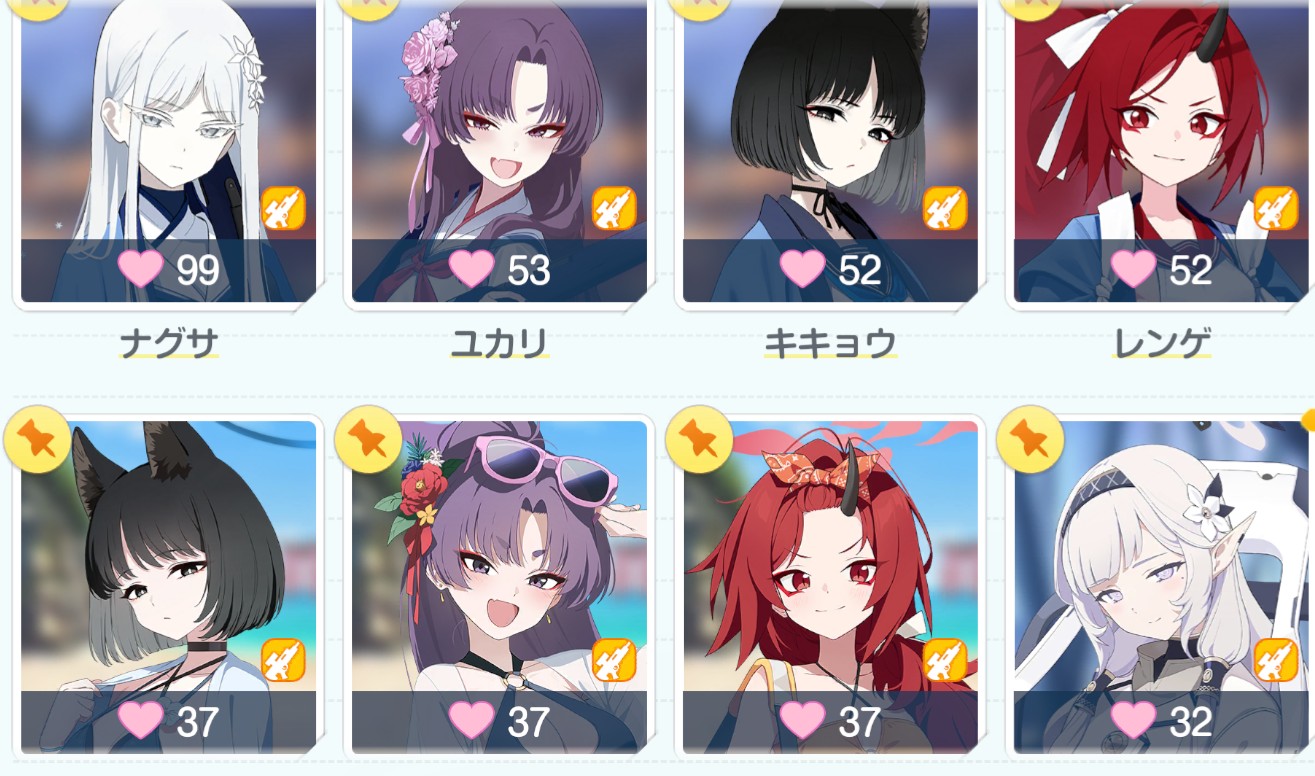Image resolution: width=1315 pixels, height=776 pixels.
Task: Click weapon badge on white-haired elf card
Action: coord(1276,660)
